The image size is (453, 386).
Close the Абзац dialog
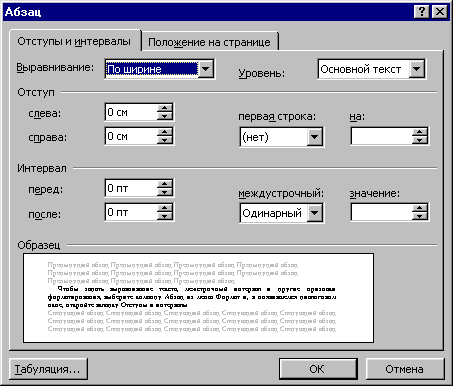coord(440,12)
